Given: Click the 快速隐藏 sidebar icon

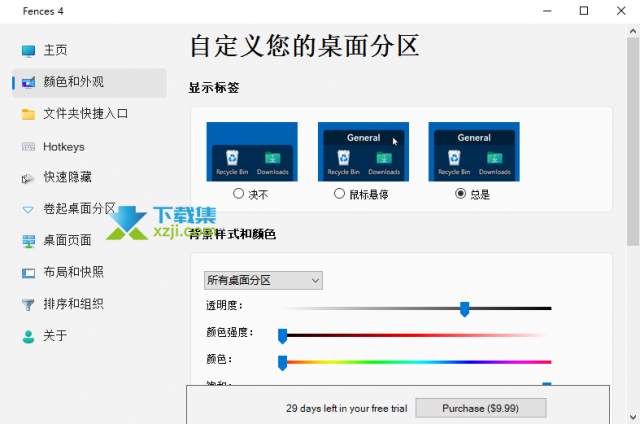Looking at the screenshot, I should 28,178.
